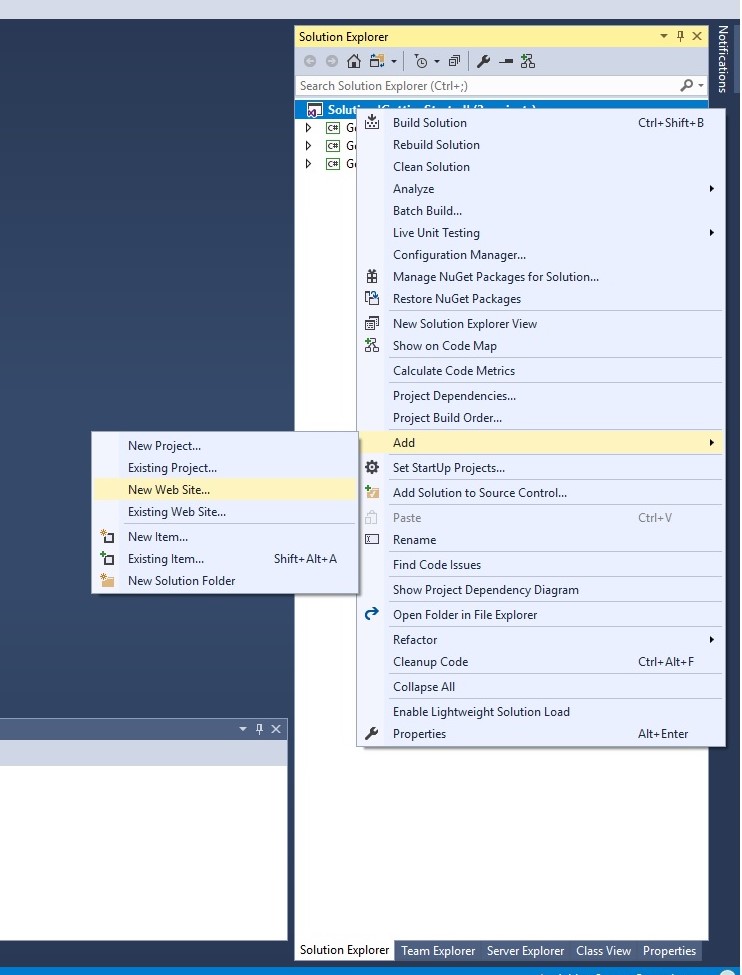The height and width of the screenshot is (975, 742).
Task: Expand the Analyze submenu
Action: [x=540, y=189]
